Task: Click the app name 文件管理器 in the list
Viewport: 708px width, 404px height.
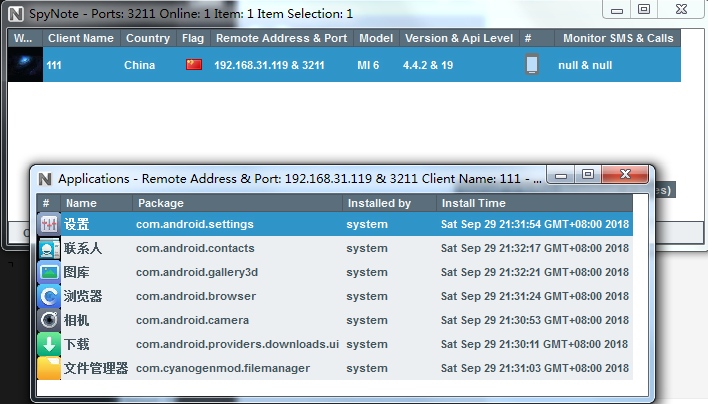Action: (x=96, y=368)
